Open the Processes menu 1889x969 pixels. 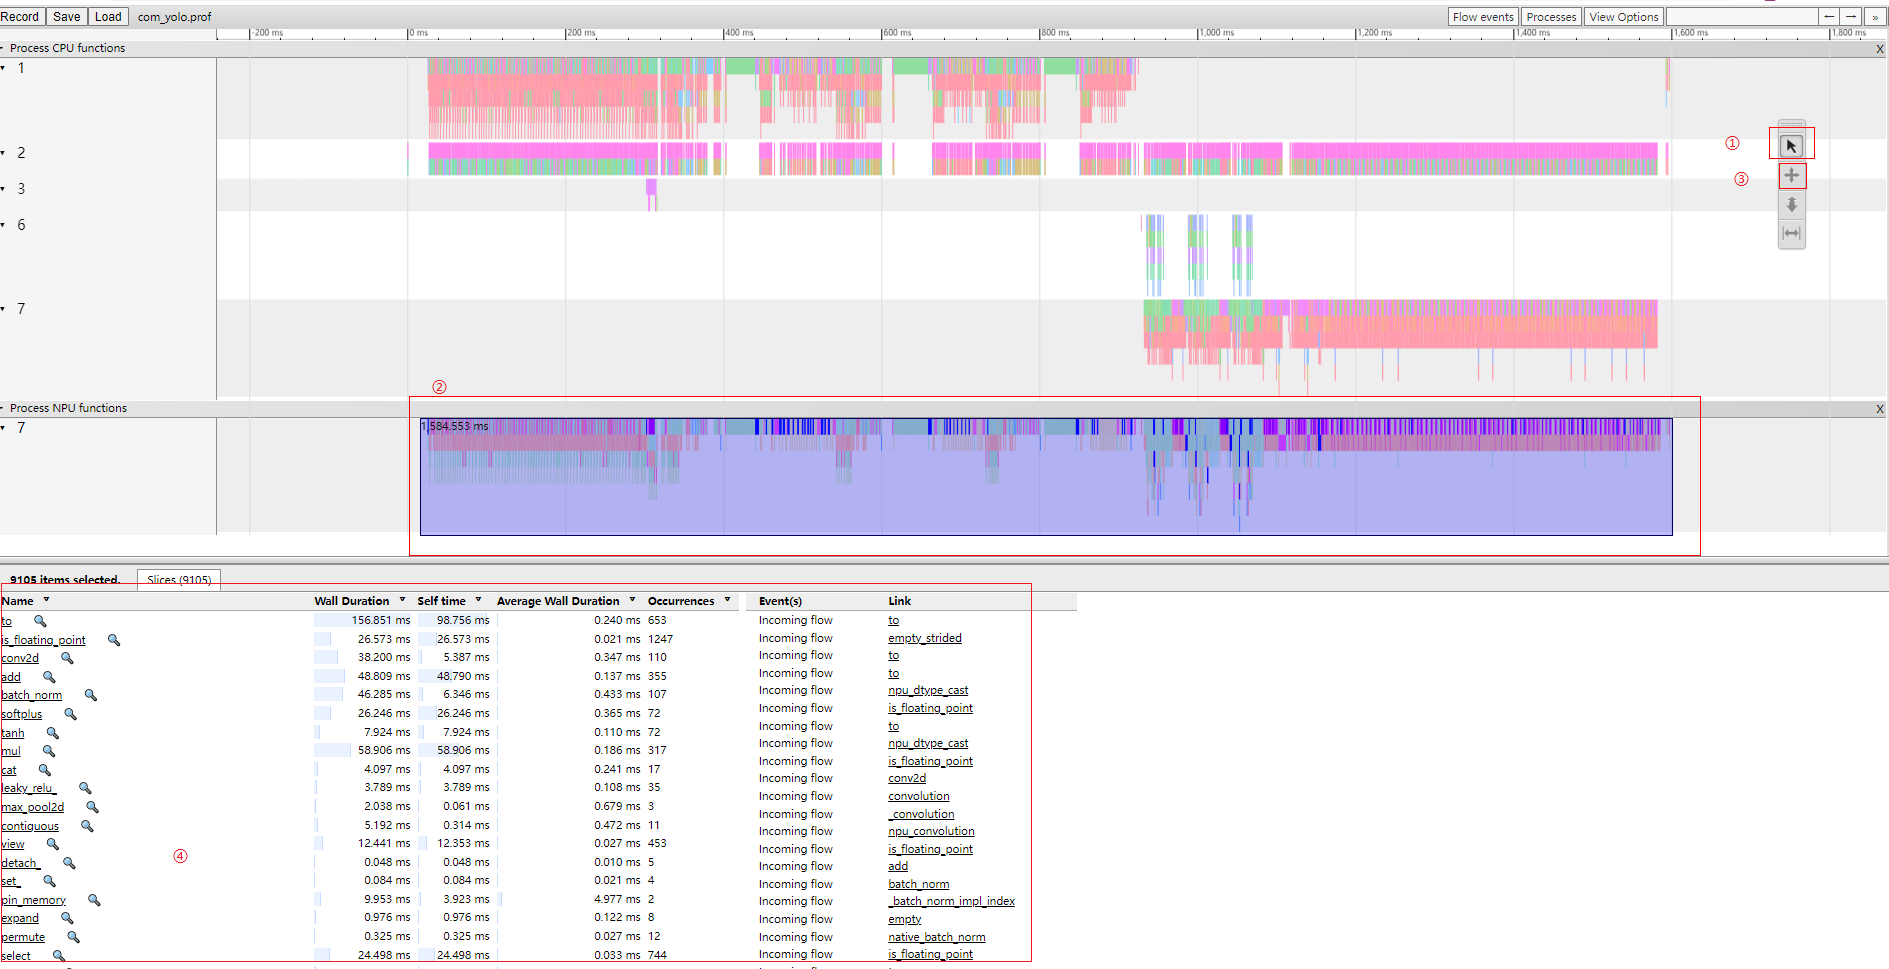[1551, 17]
